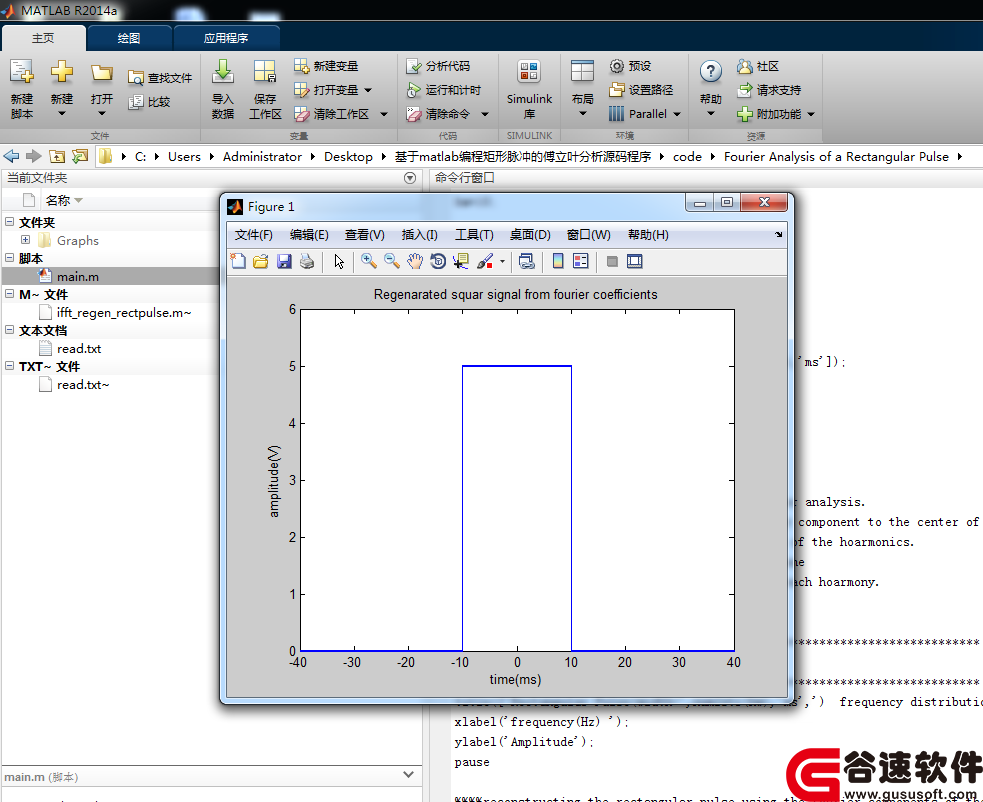Open the 文件(F) menu in Figure 1

pyautogui.click(x=254, y=235)
